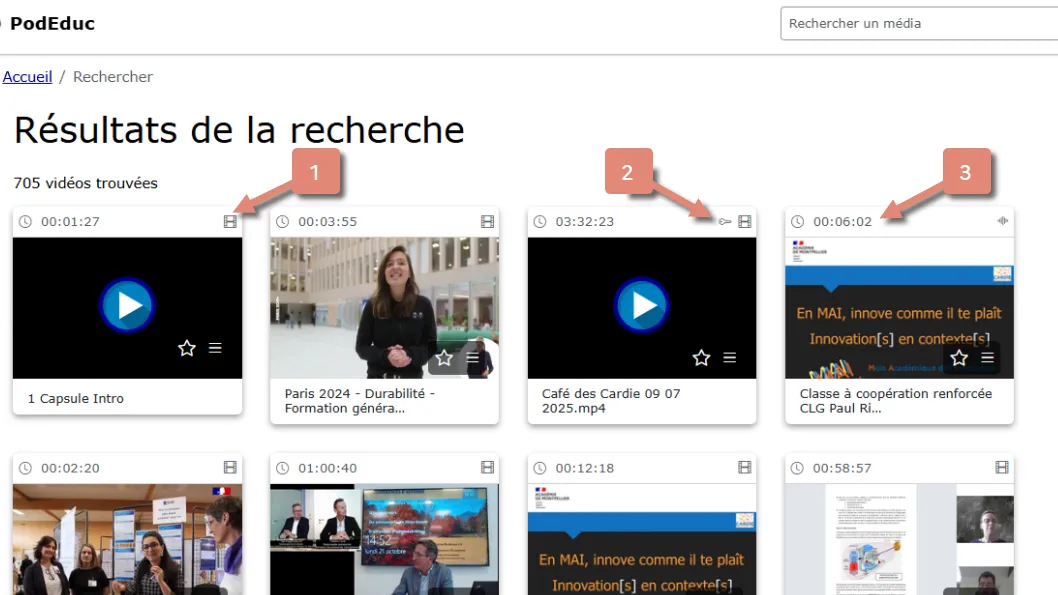The image size is (1058, 595).
Task: Click the film icon on the 00:12:18 card
Action: pyautogui.click(x=744, y=467)
